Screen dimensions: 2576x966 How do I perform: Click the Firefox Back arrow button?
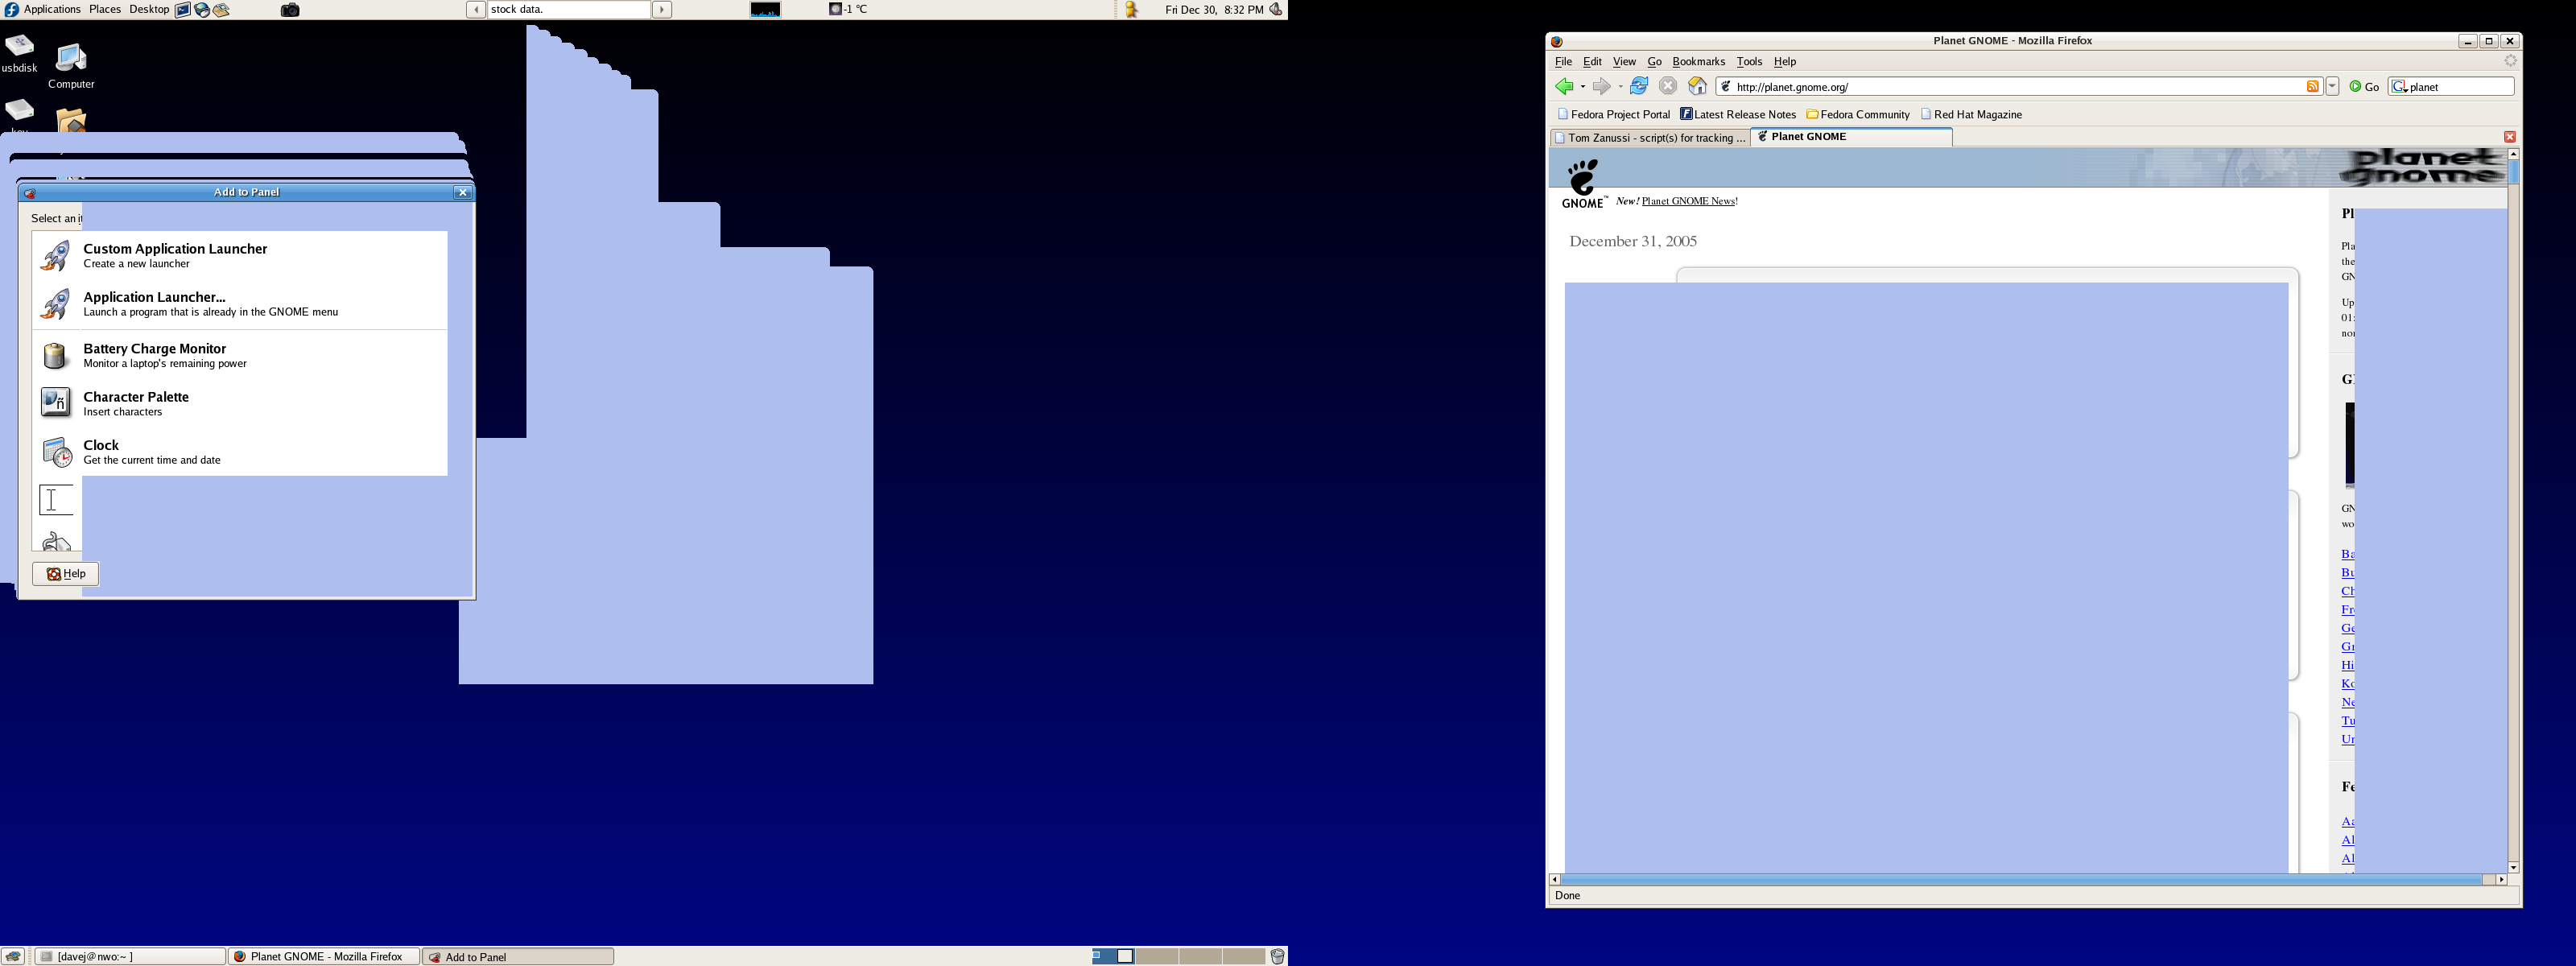[1564, 87]
